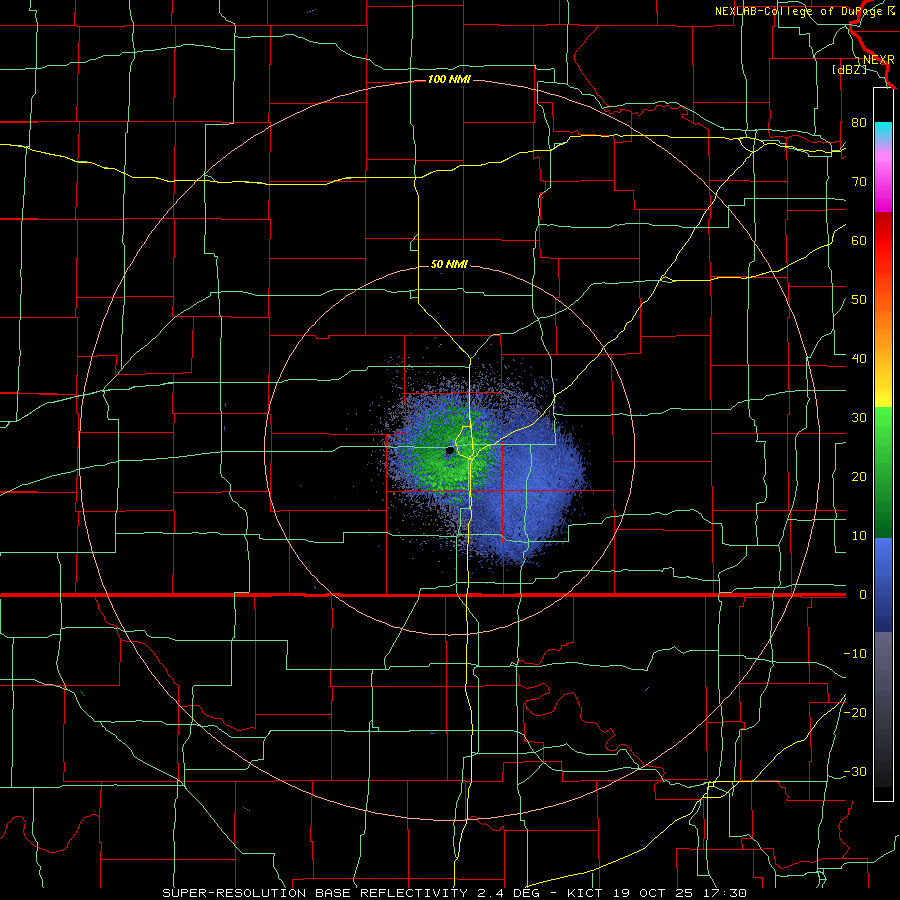900x900 pixels.
Task: Click the 40 value on the dBZ scale
Action: point(859,359)
